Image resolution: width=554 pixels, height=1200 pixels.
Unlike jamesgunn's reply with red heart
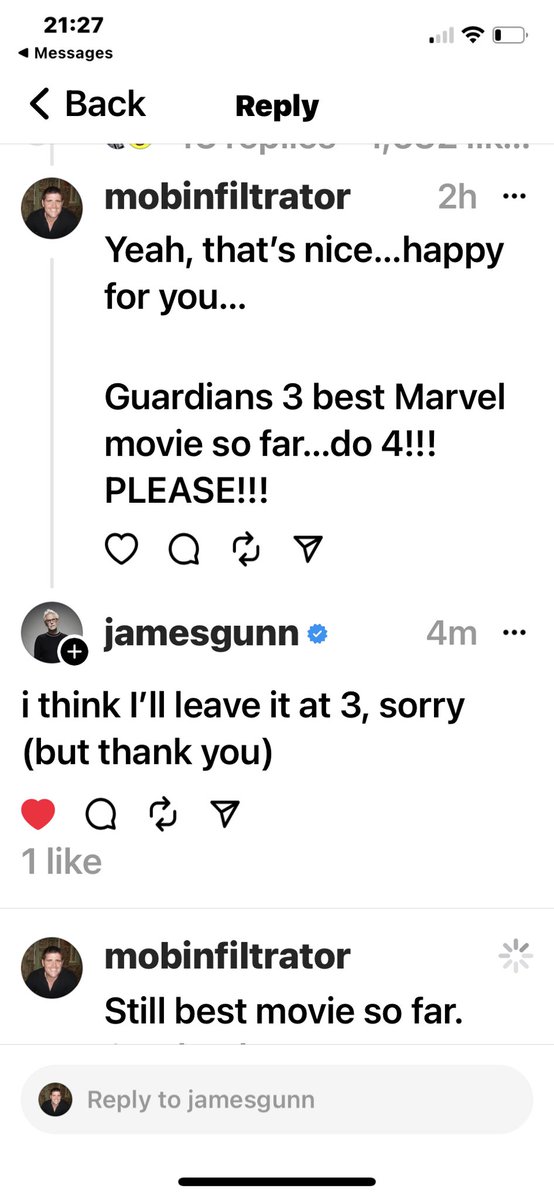pyautogui.click(x=38, y=816)
